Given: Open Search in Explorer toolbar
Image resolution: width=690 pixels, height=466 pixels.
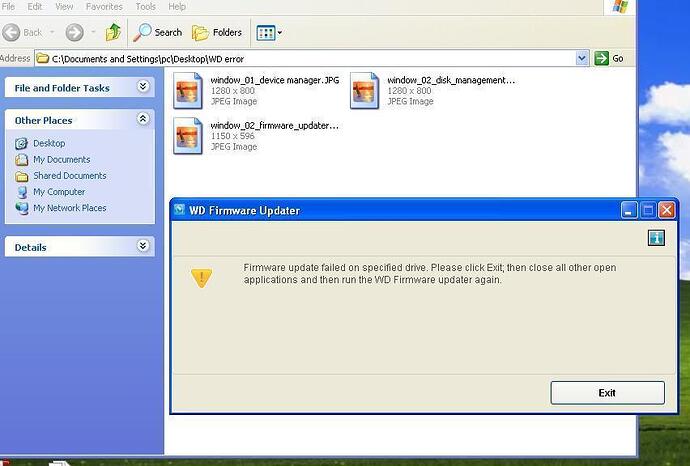Looking at the screenshot, I should (158, 32).
